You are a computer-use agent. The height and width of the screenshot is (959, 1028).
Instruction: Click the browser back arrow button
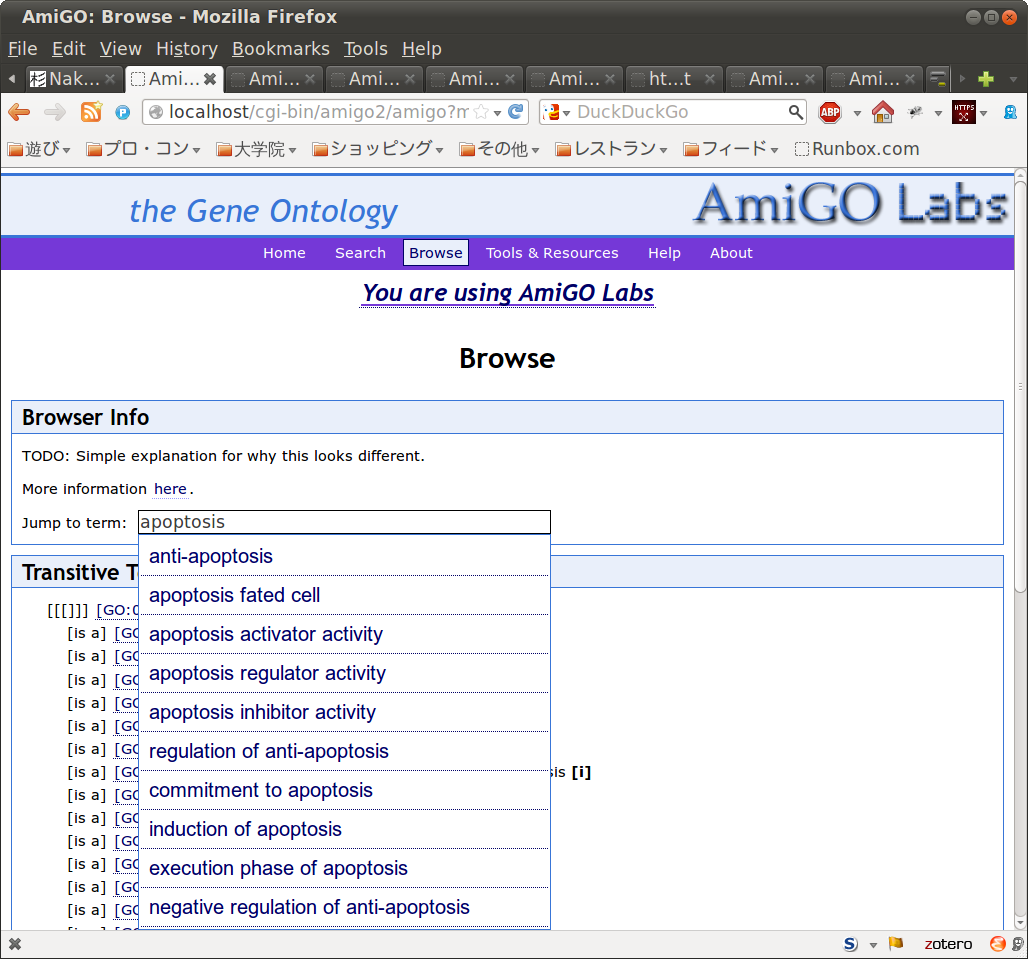point(19,112)
